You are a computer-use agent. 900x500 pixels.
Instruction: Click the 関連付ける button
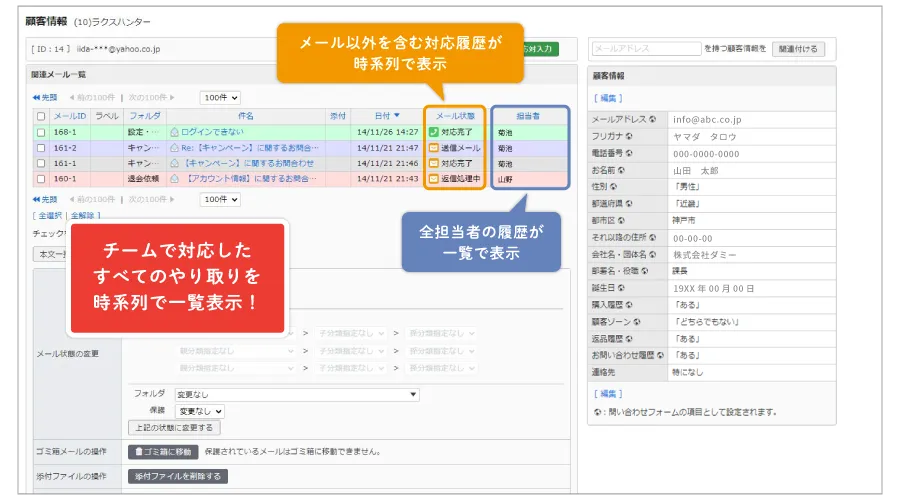pos(799,48)
